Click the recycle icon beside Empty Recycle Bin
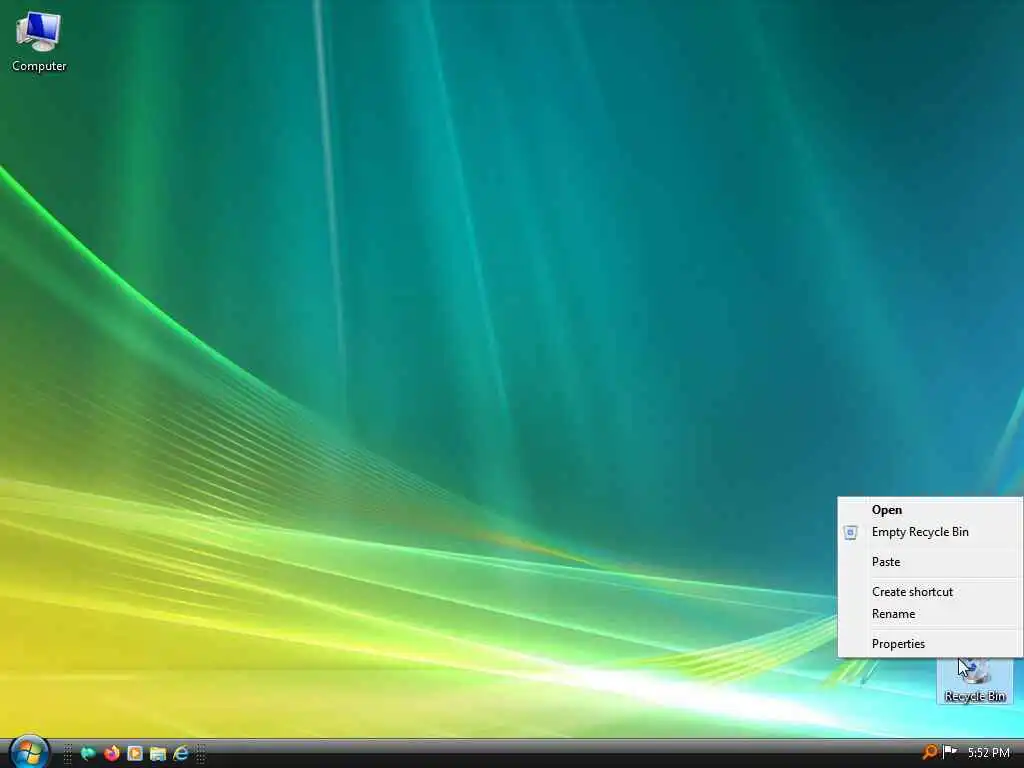 [x=850, y=532]
